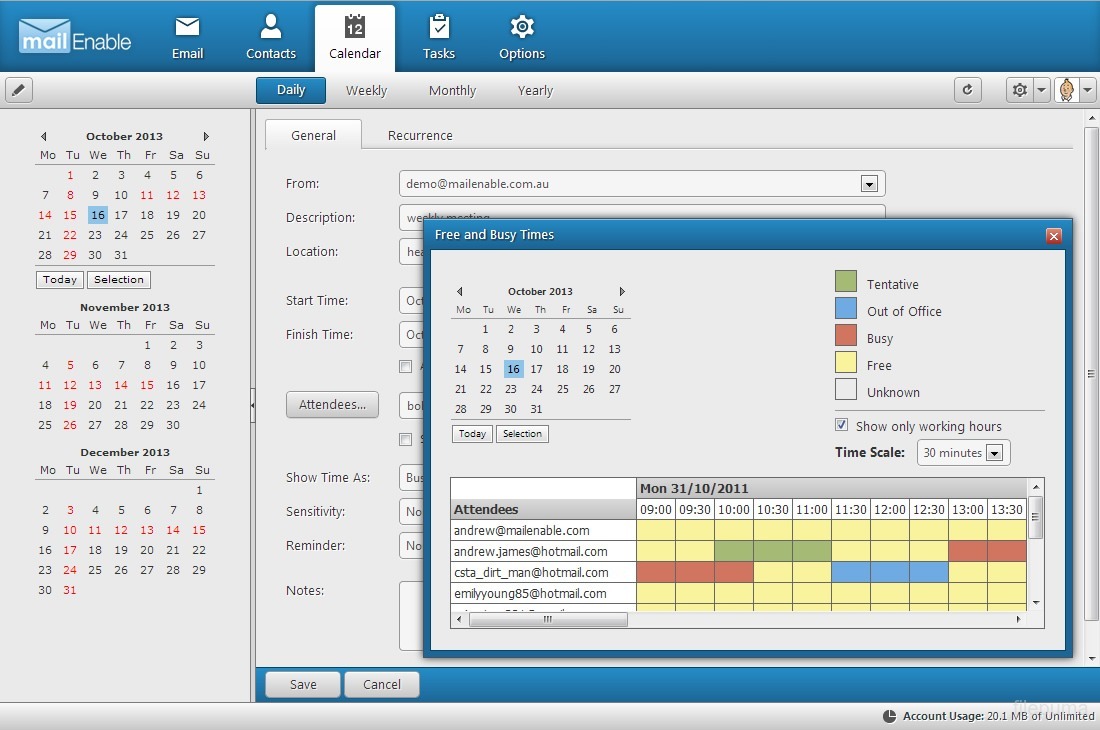The height and width of the screenshot is (730, 1100).
Task: Open the Time Scale dropdown
Action: click(993, 453)
